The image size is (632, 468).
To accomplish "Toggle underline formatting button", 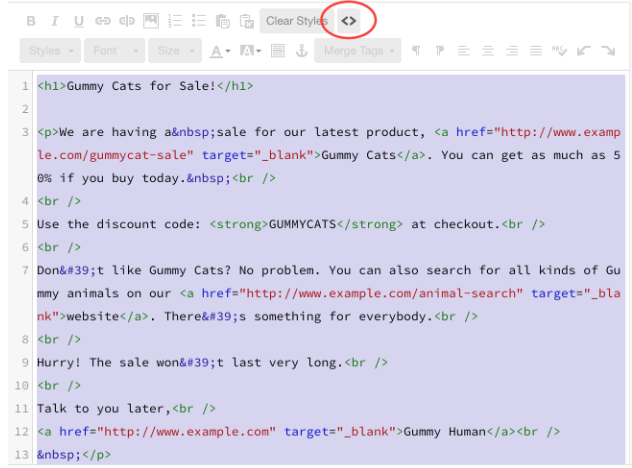I will [x=79, y=21].
